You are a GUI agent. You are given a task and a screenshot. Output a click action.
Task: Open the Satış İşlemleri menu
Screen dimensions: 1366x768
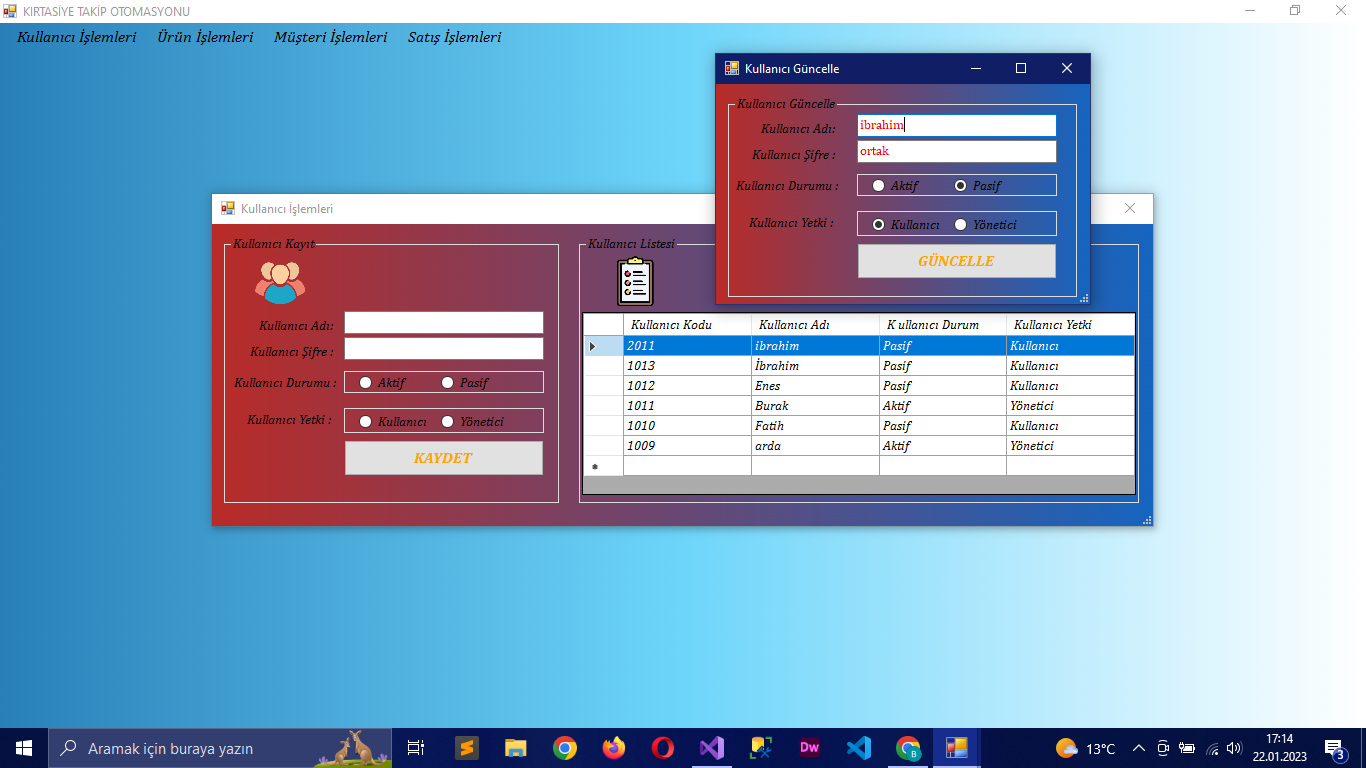(x=455, y=37)
